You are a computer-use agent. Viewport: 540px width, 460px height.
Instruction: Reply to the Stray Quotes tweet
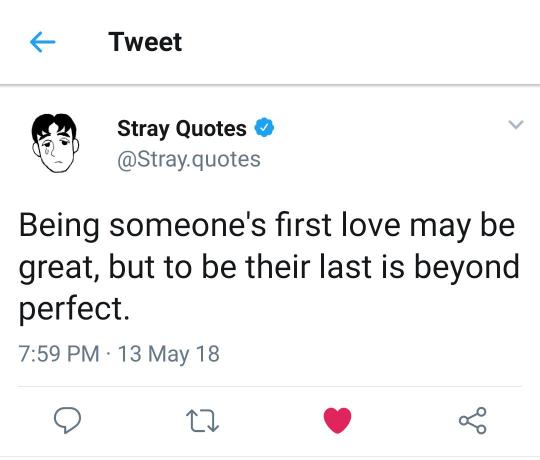pos(68,420)
